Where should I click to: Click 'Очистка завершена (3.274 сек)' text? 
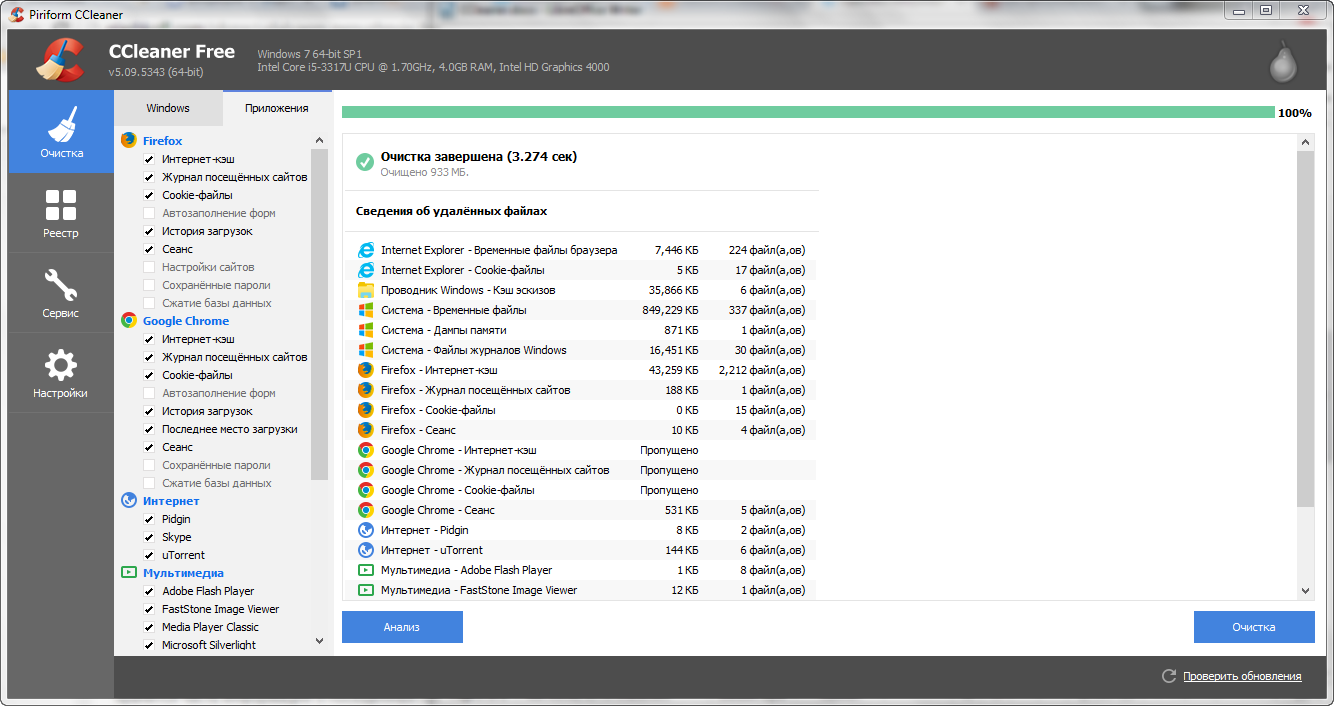(x=479, y=157)
